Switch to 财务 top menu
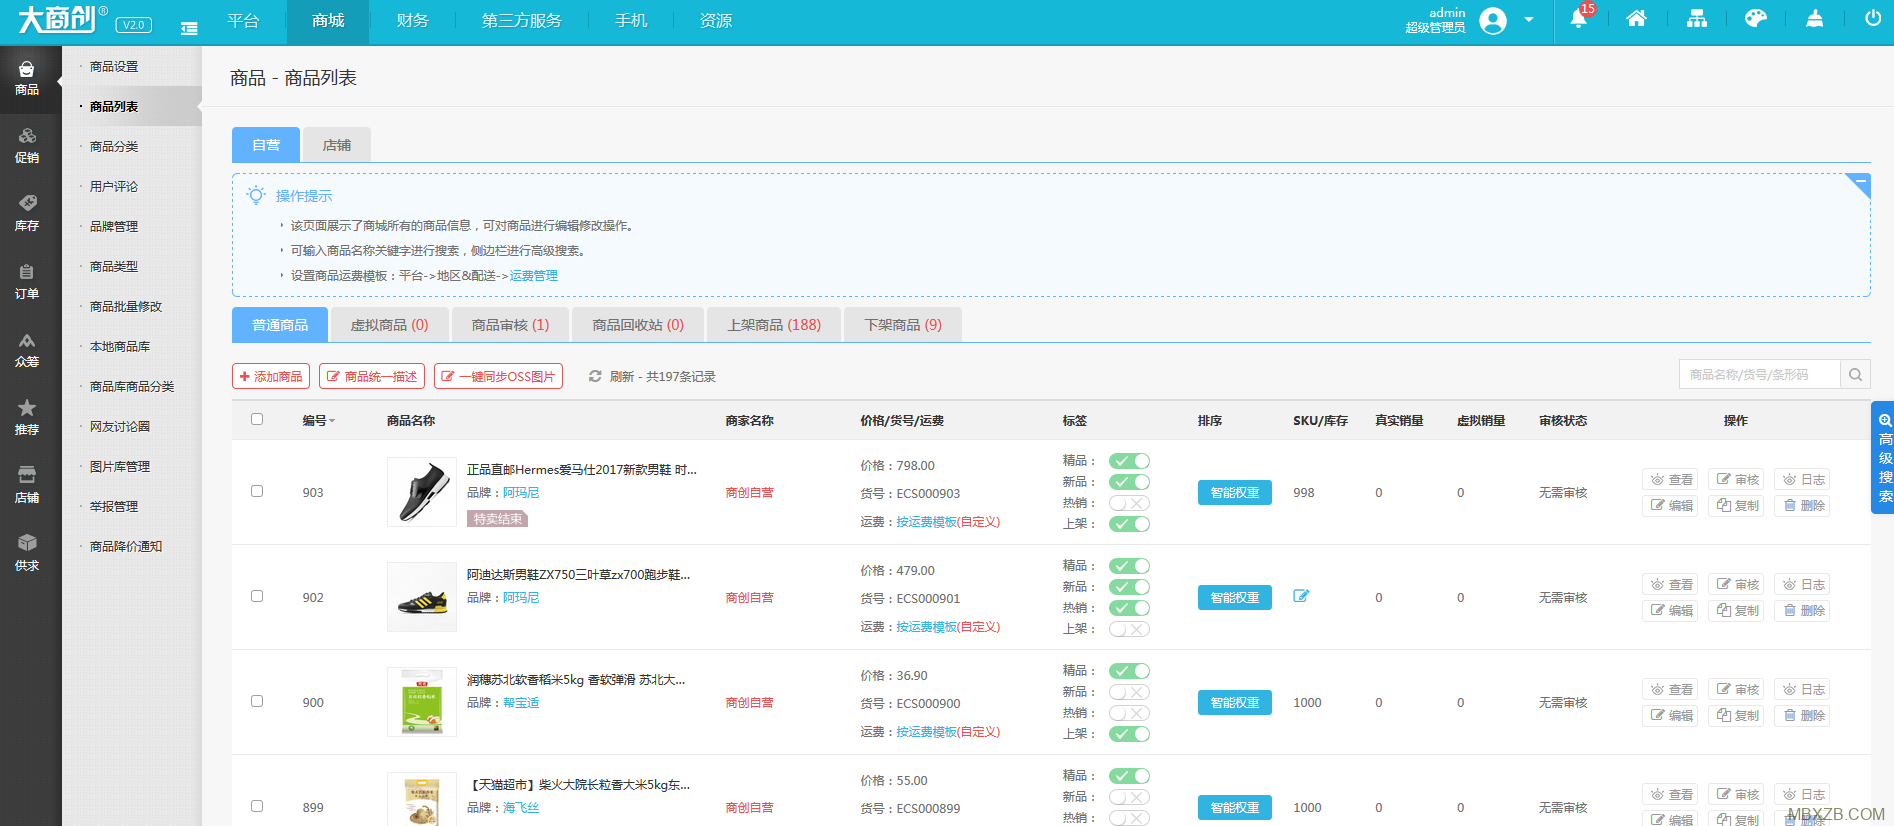This screenshot has height=826, width=1894. pos(412,21)
